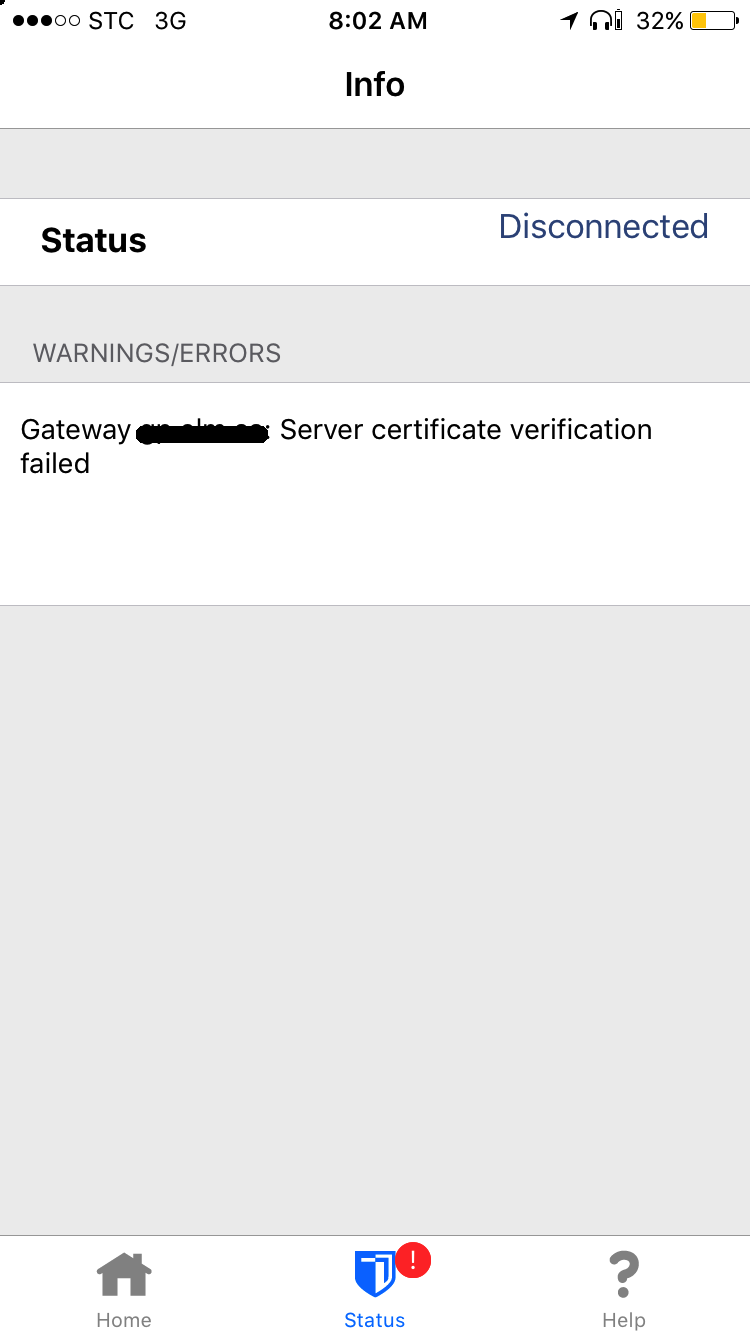Tap the 32% battery percentage text
This screenshot has width=750, height=1334.
pyautogui.click(x=660, y=21)
